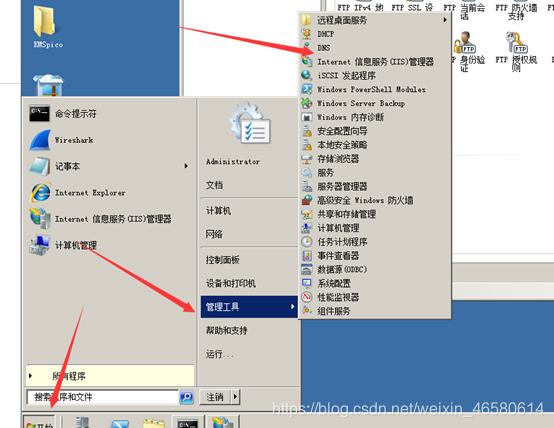
Task: Click the Server Manager taskbar icon
Action: [x=82, y=423]
